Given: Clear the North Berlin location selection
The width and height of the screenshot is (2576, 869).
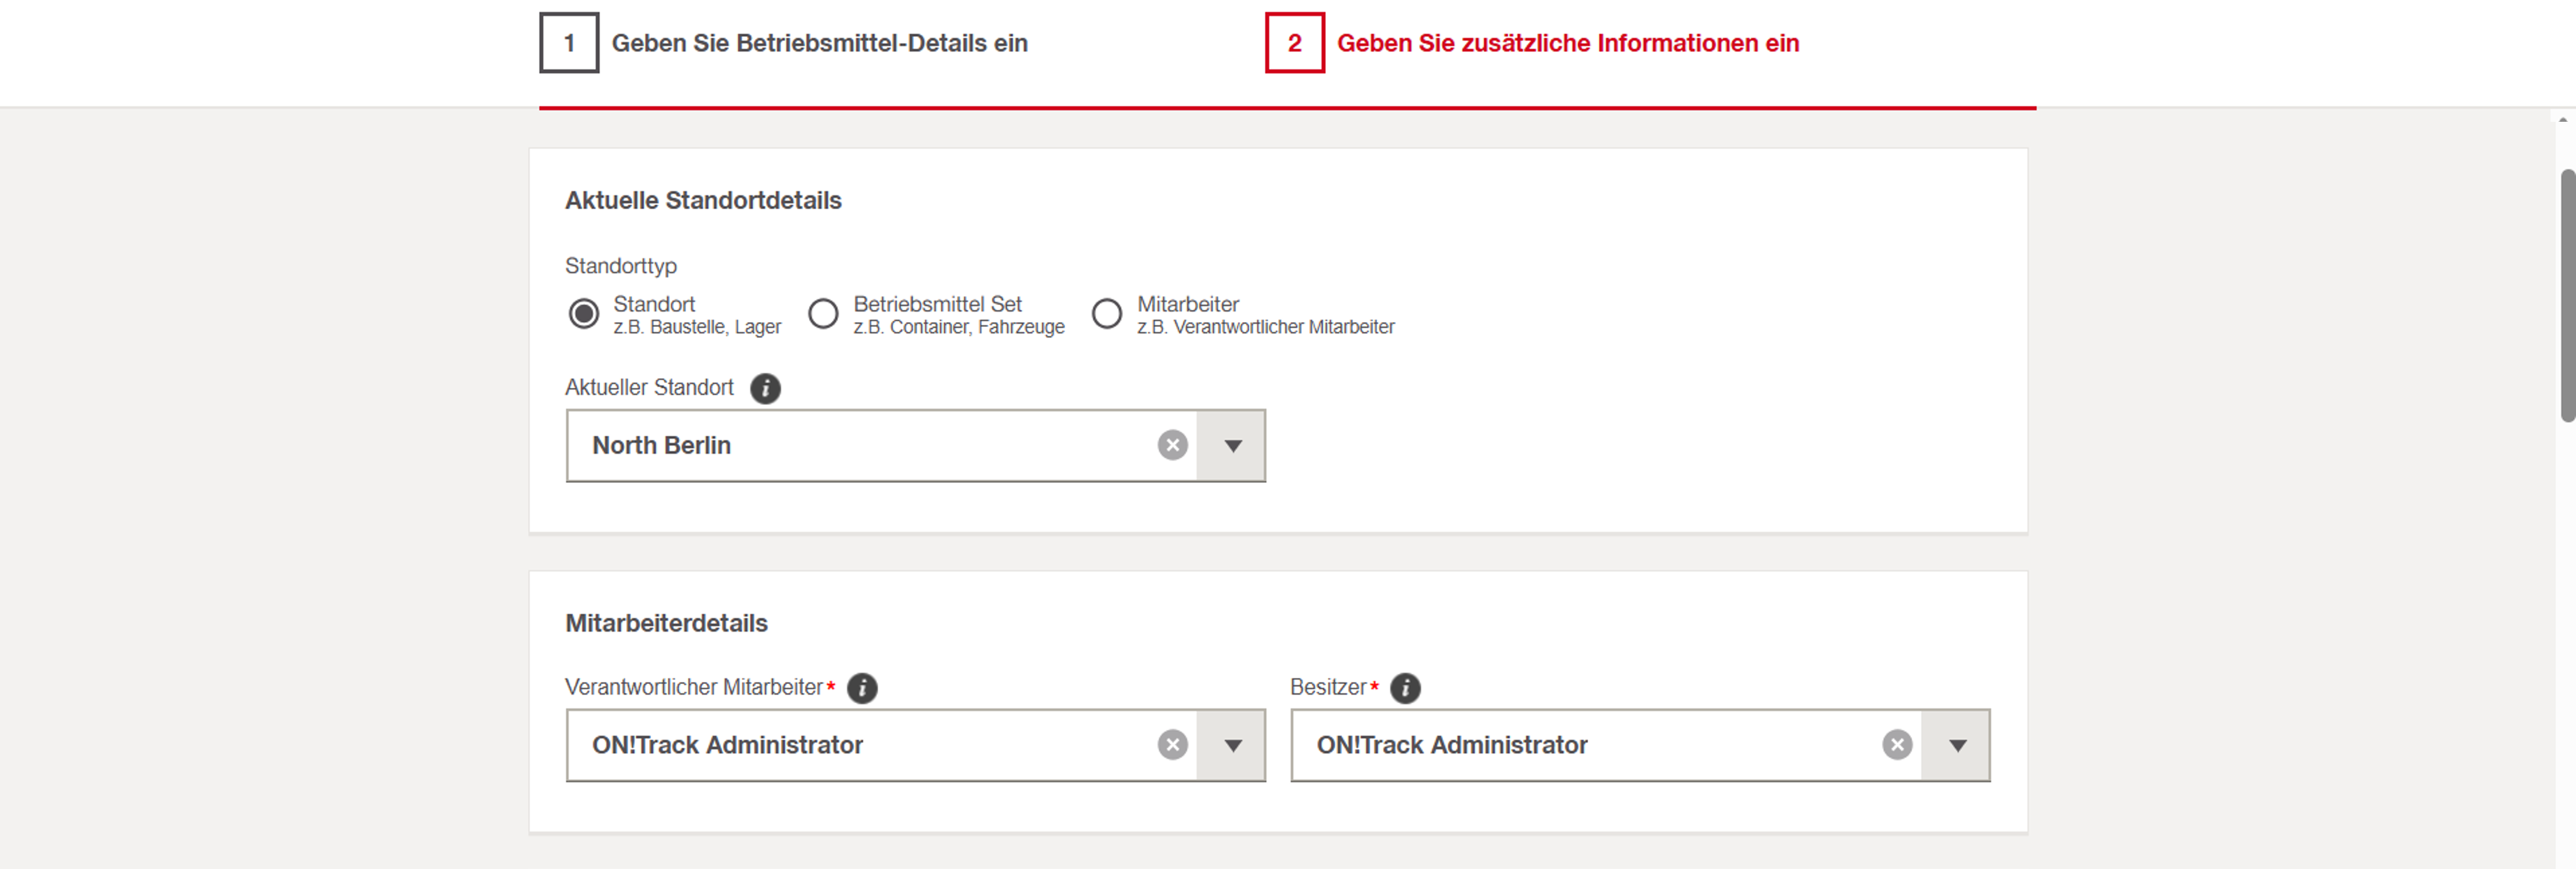Looking at the screenshot, I should coord(1172,445).
